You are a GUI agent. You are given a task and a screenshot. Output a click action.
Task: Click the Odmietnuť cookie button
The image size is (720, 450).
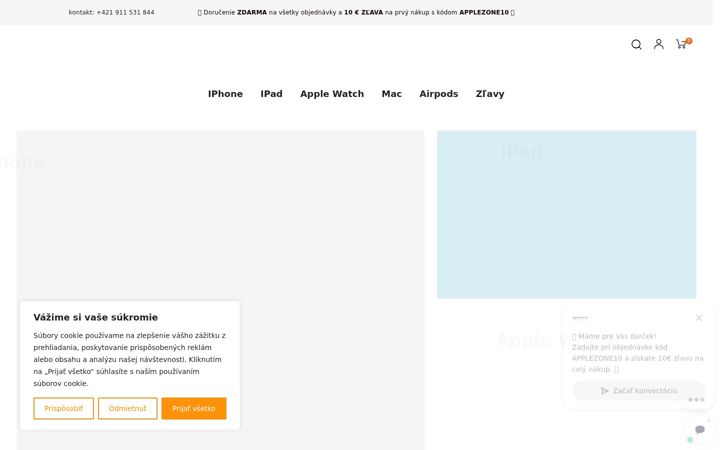[x=127, y=408]
